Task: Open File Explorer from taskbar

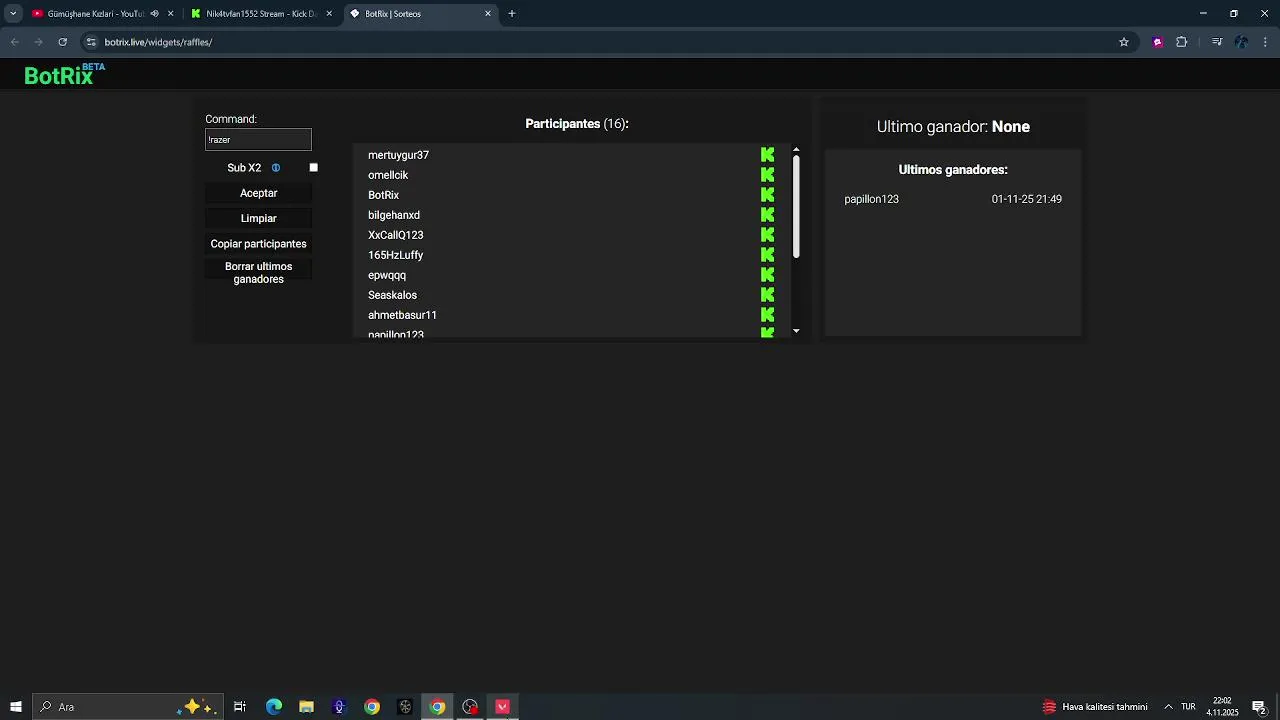Action: click(x=306, y=707)
